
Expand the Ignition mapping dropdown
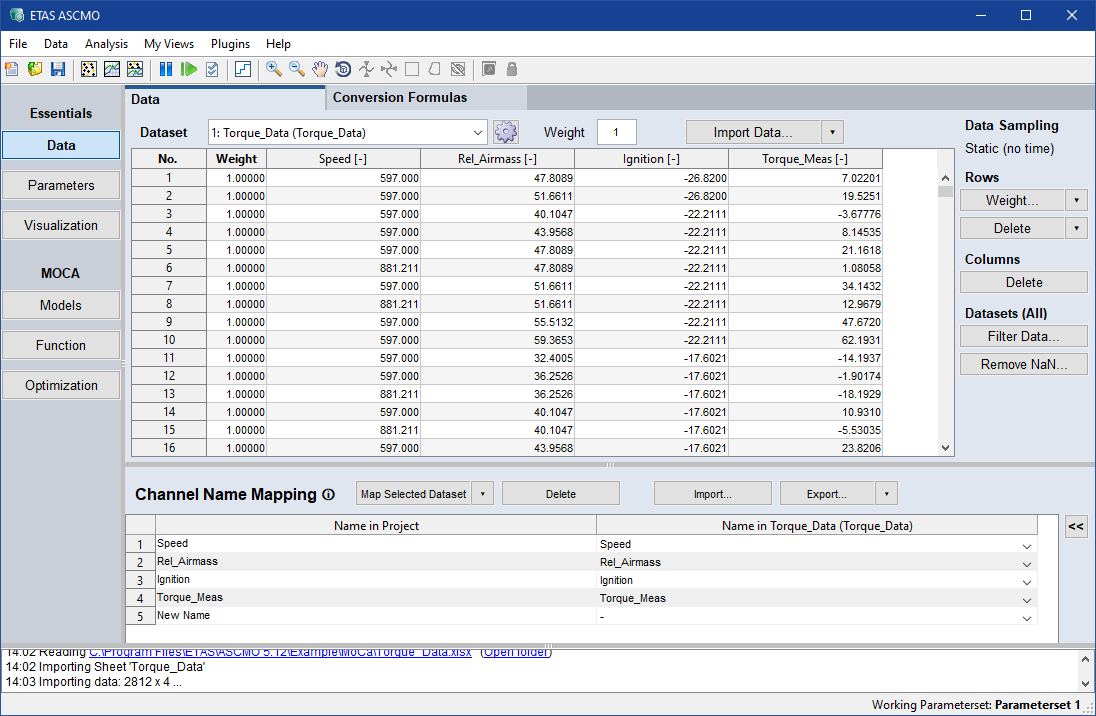pyautogui.click(x=1027, y=582)
